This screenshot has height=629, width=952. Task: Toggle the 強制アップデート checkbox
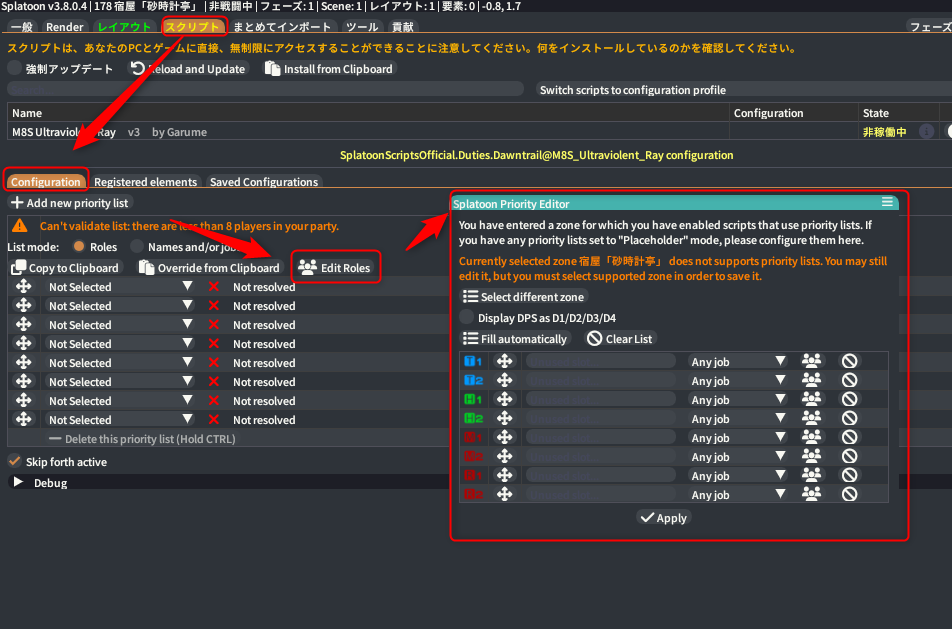(15, 68)
